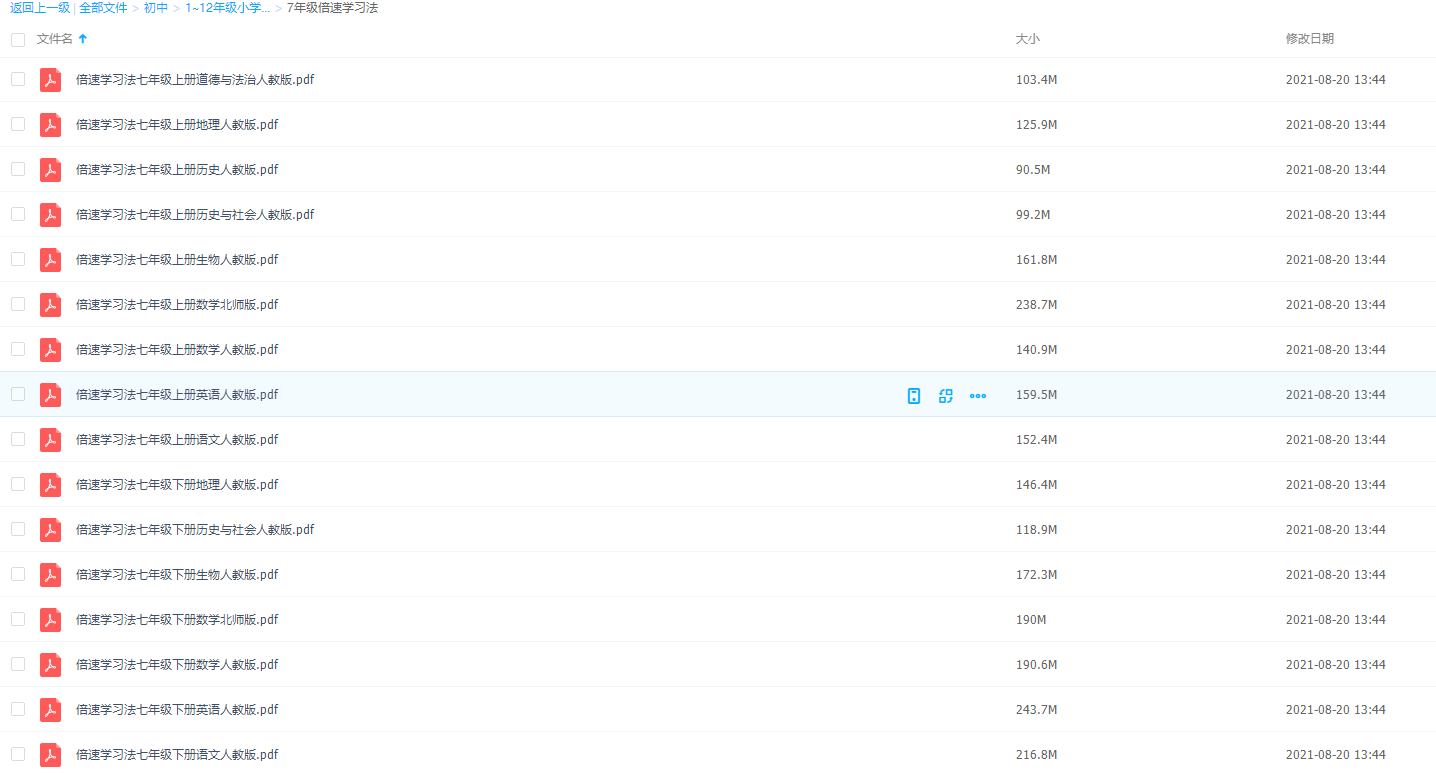Select checkbox for 下册英语人教版.pdf

click(x=18, y=709)
